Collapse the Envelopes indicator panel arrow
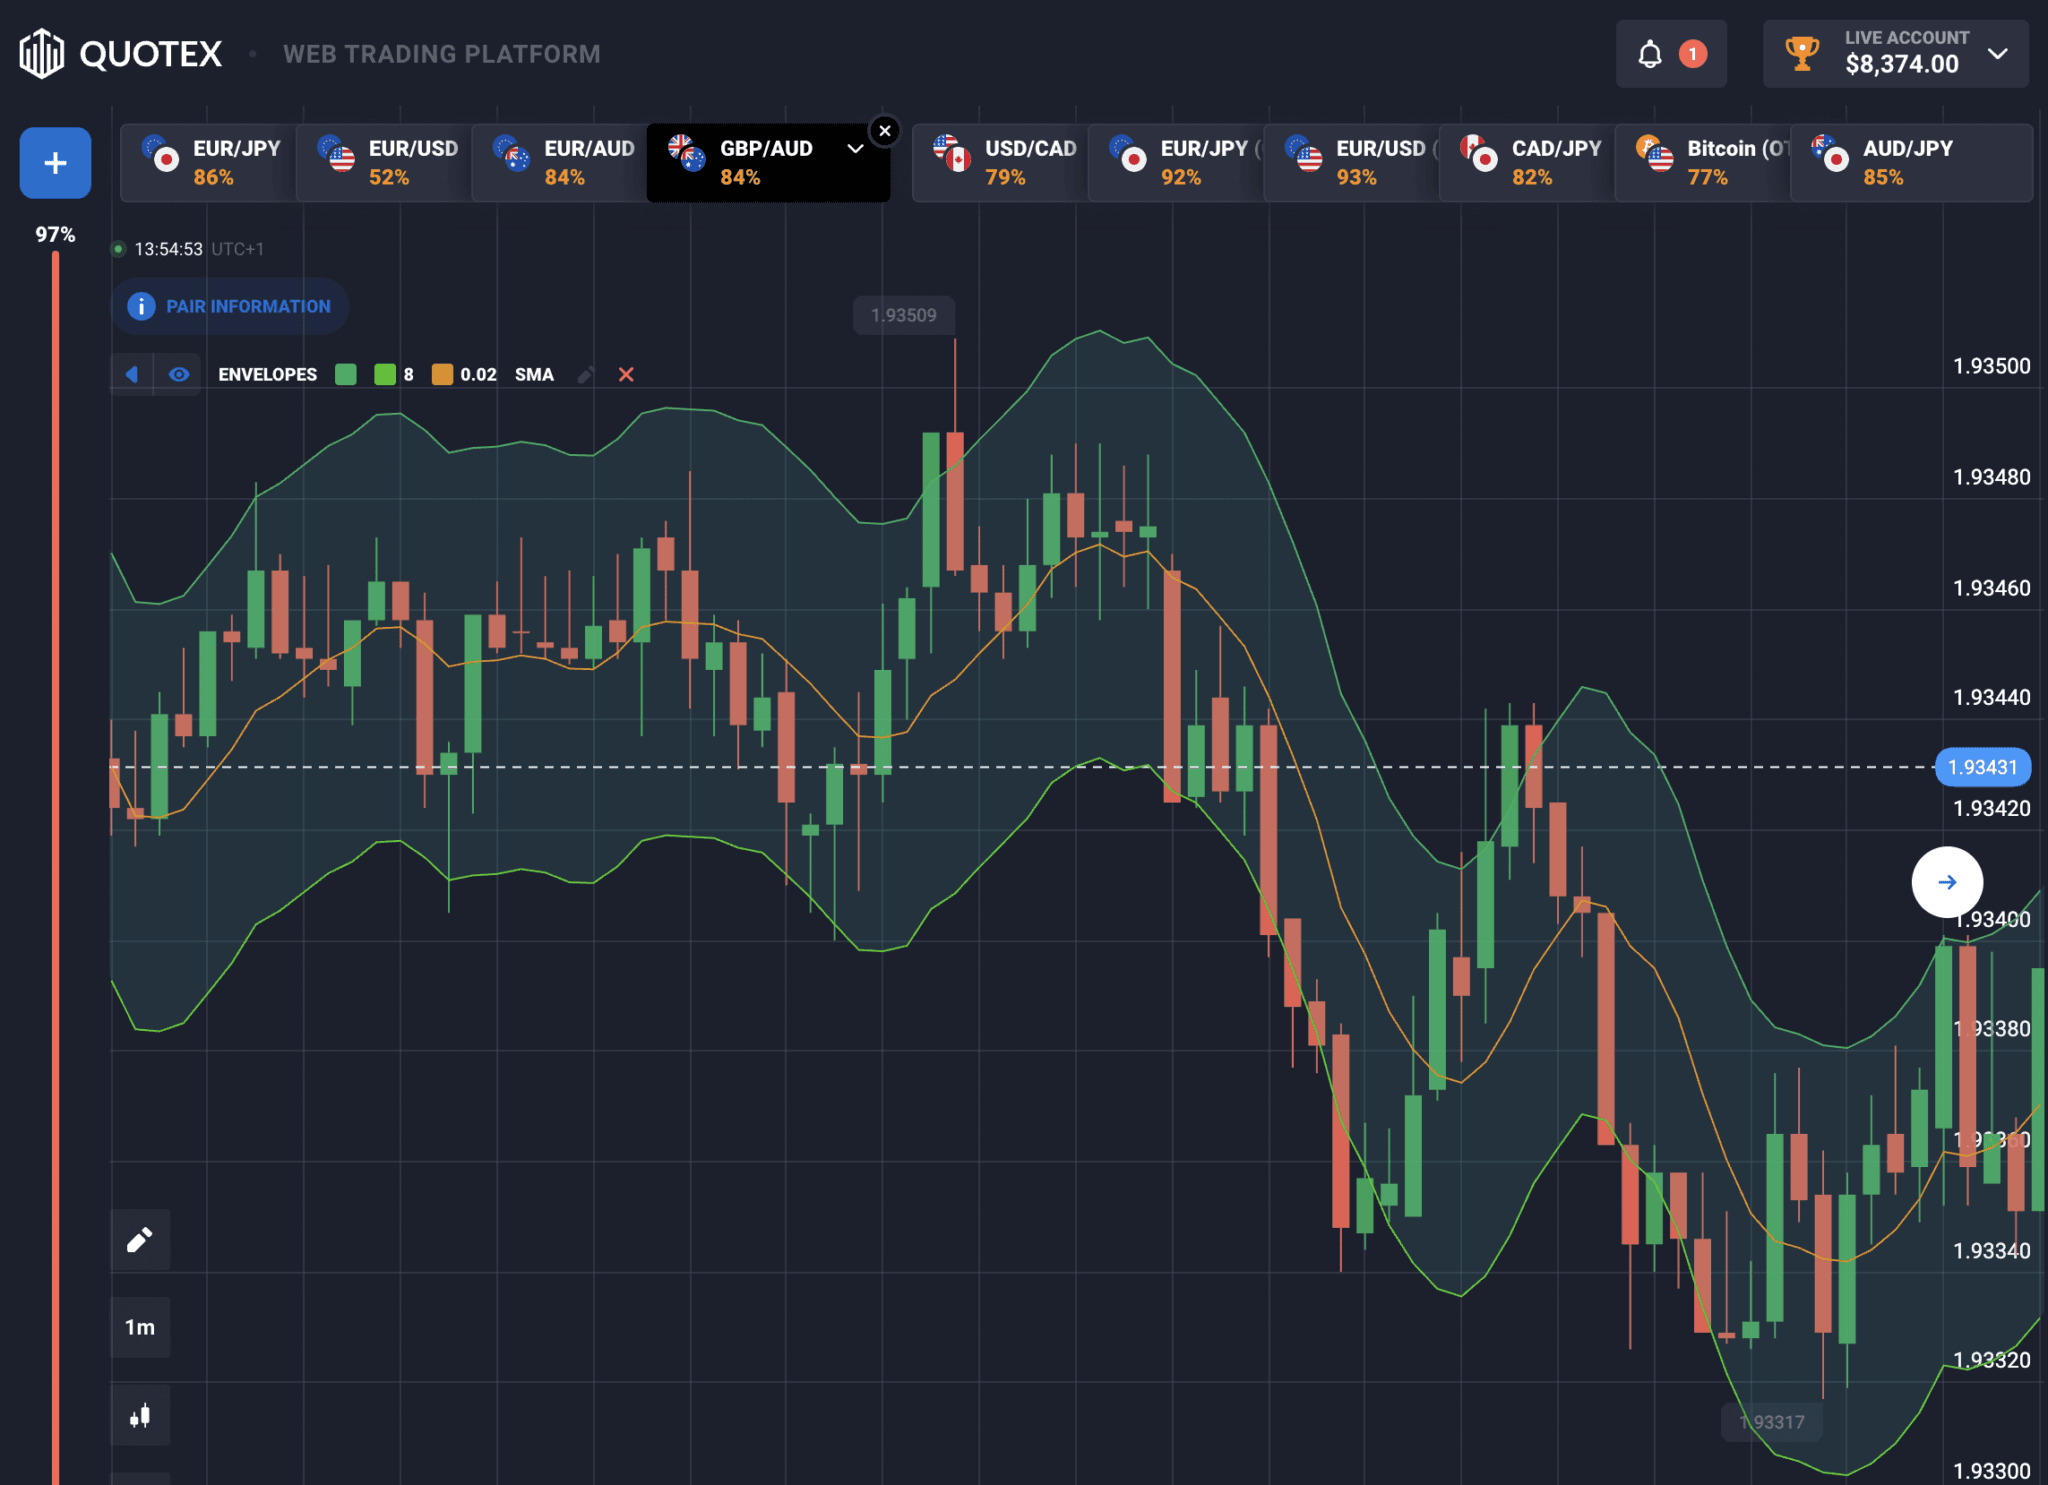2048x1485 pixels. pyautogui.click(x=132, y=375)
